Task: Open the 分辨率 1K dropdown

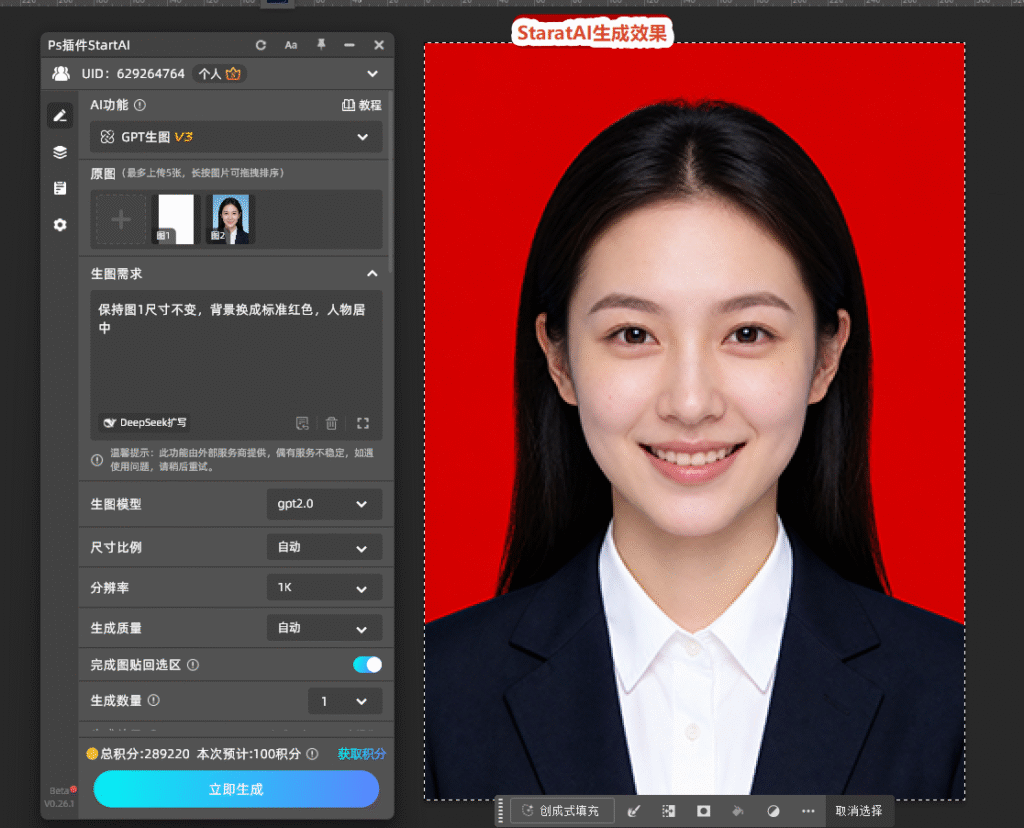Action: point(324,588)
